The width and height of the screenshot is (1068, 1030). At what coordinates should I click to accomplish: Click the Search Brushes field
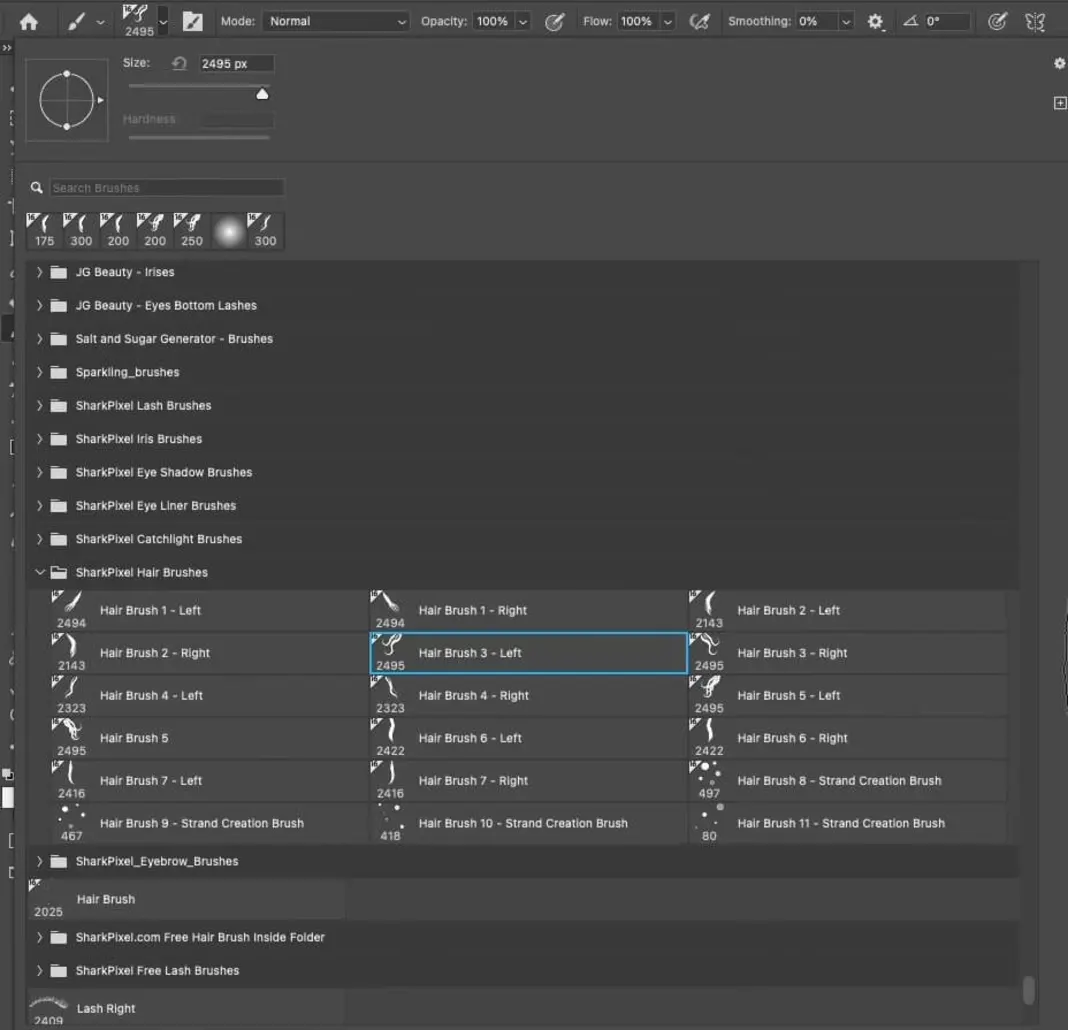[x=166, y=188]
